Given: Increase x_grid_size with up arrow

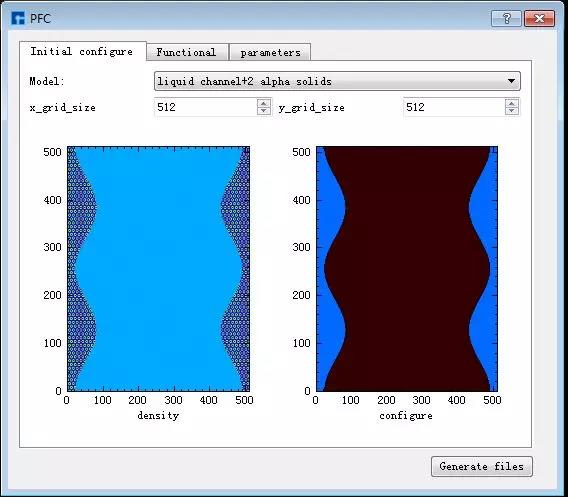Looking at the screenshot, I should click(x=264, y=103).
